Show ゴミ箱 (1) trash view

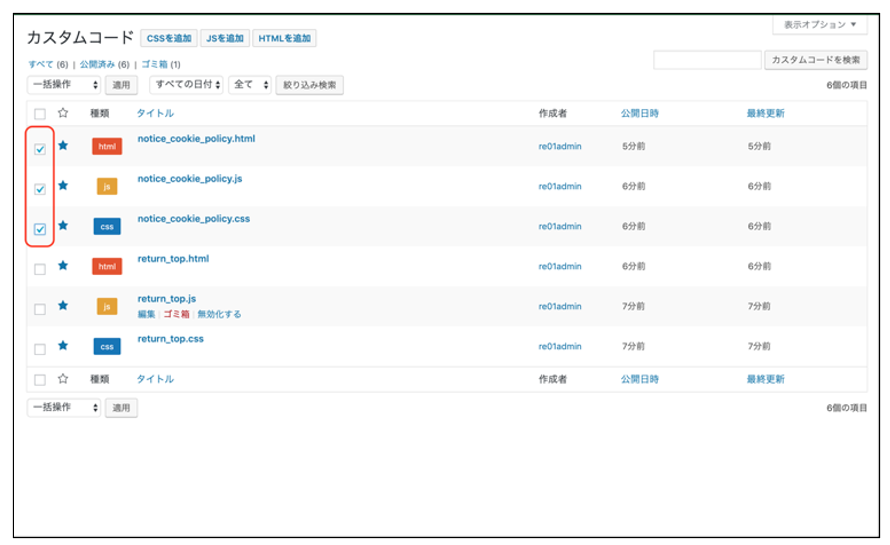tap(161, 64)
